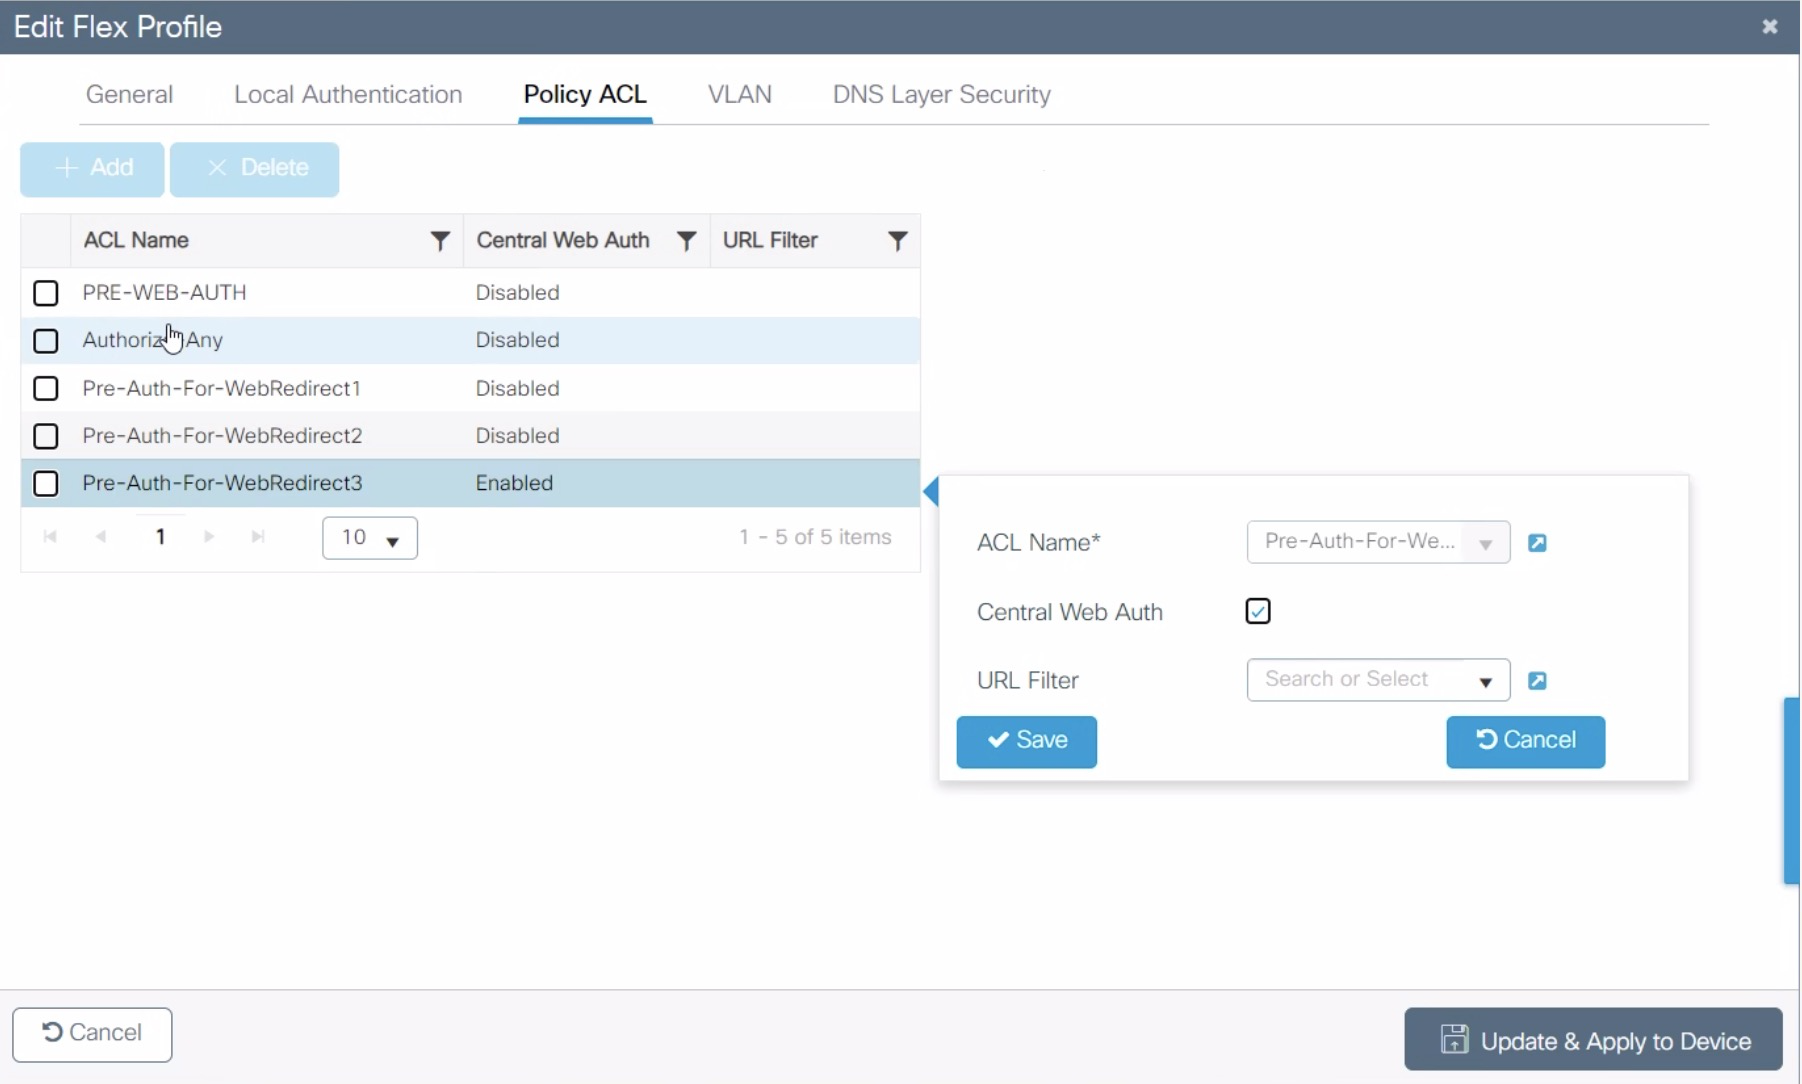
Task: Open the filter on Central Web Auth column
Action: [x=686, y=240]
